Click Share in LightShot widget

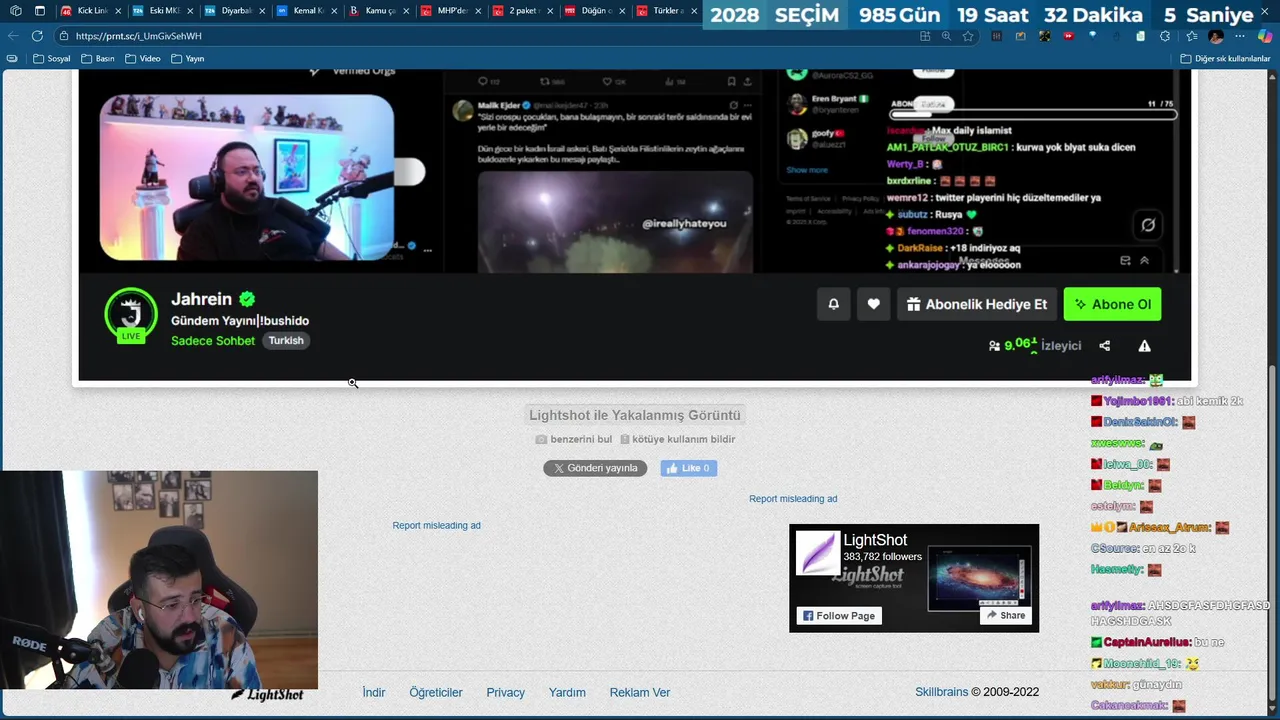click(1005, 615)
